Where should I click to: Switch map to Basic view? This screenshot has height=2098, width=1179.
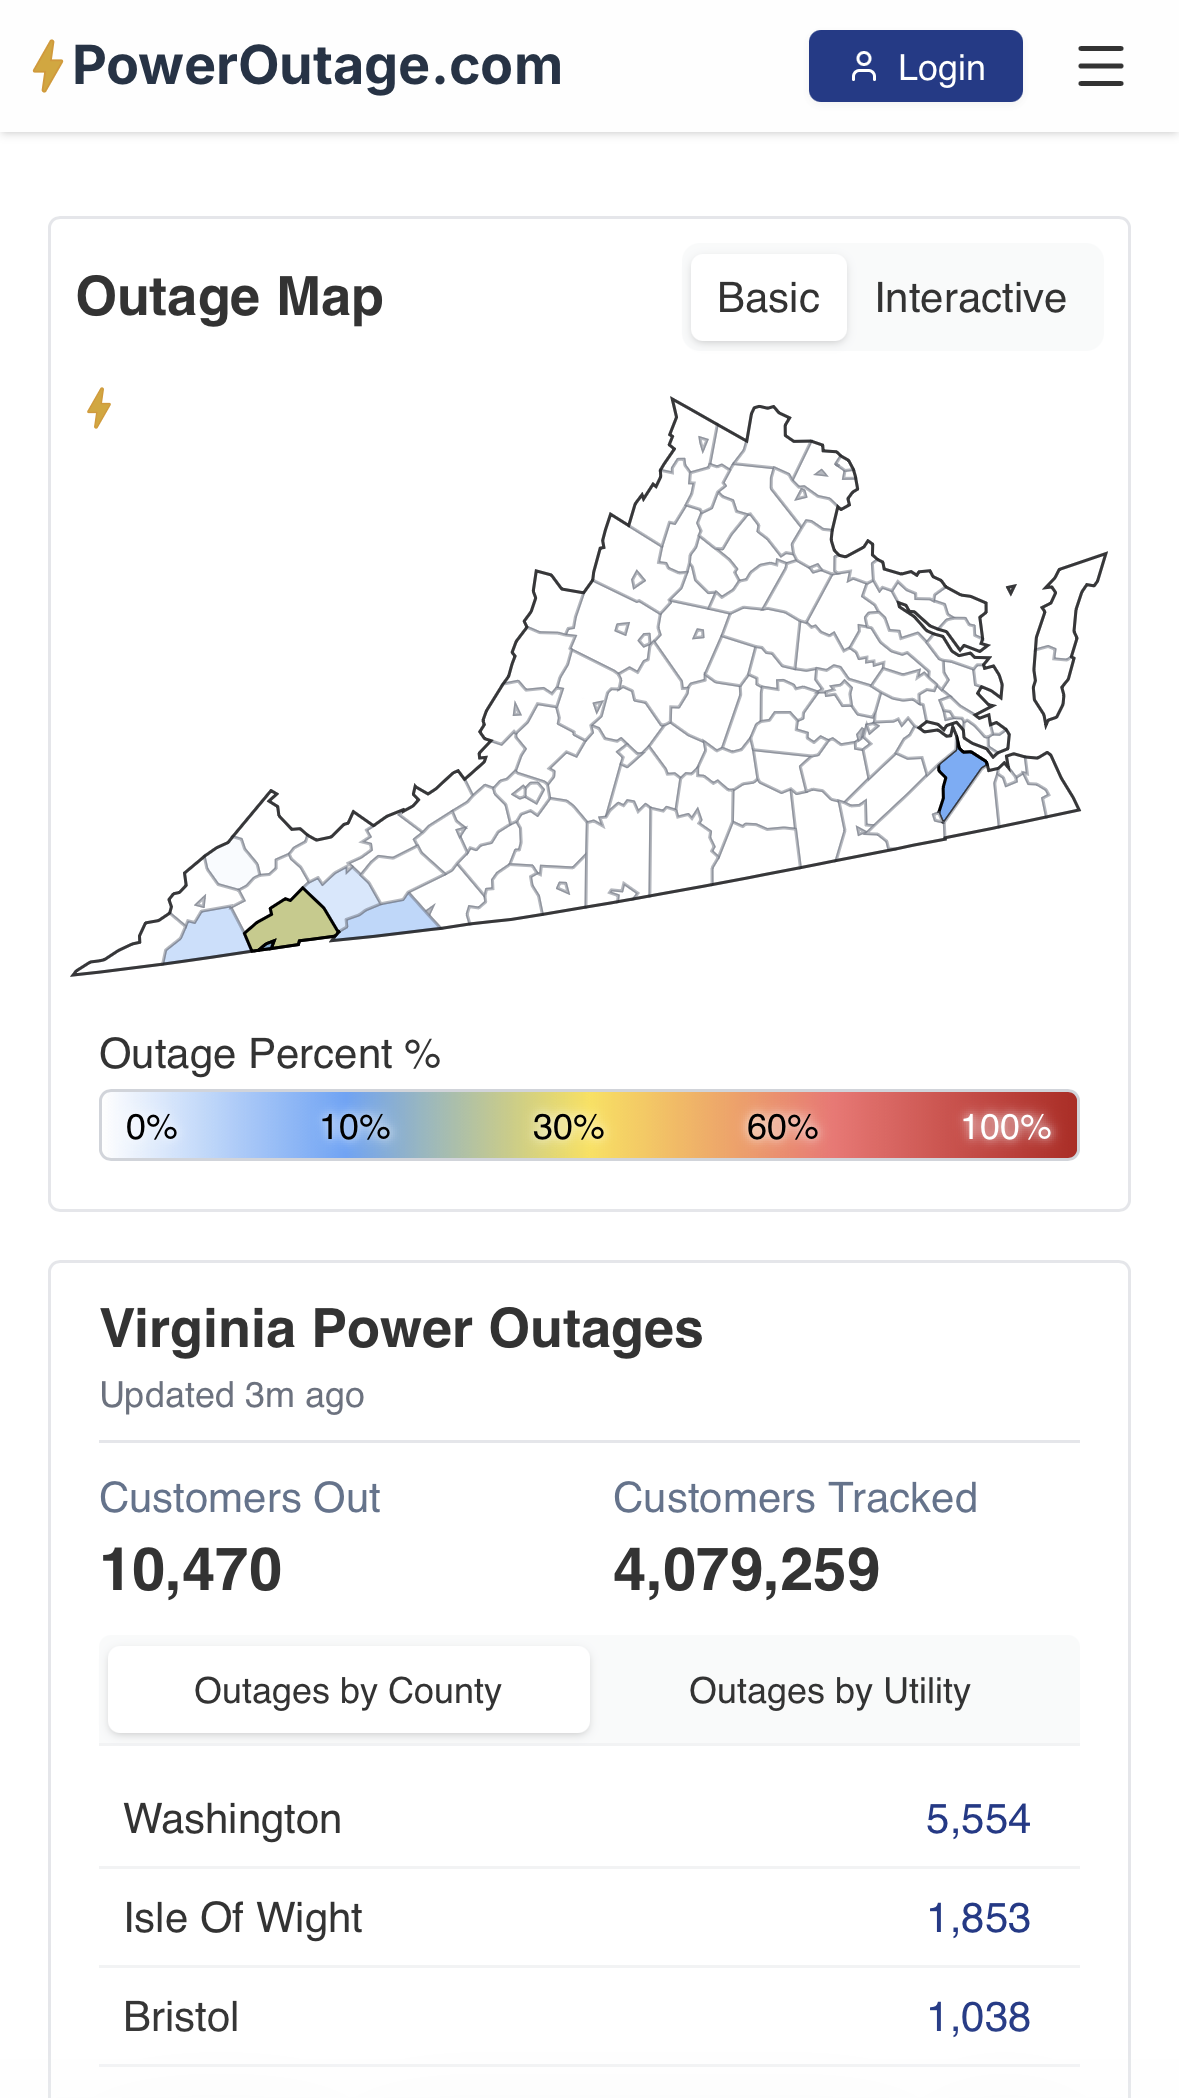pyautogui.click(x=768, y=298)
